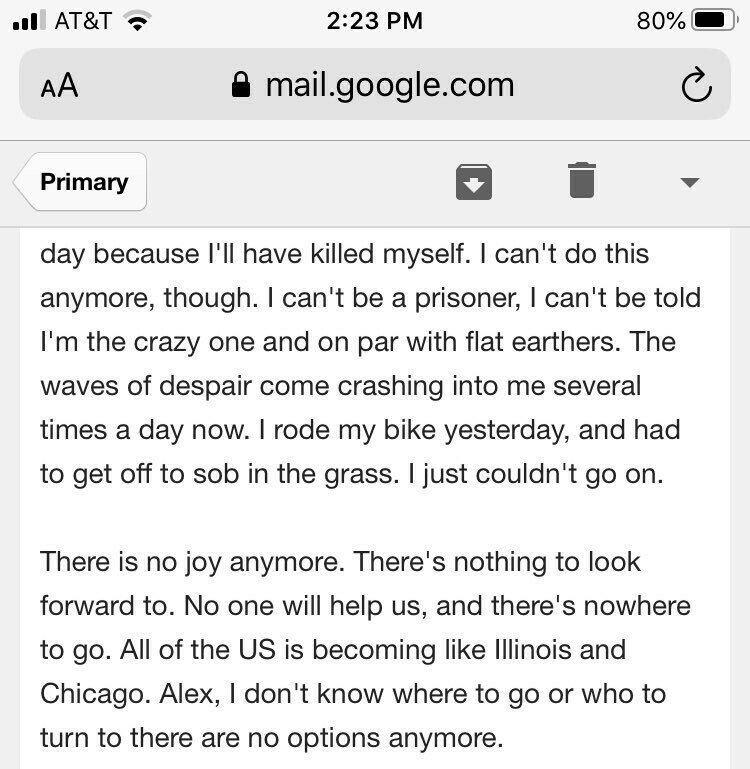Tap the AT&T carrier label
This screenshot has height=769, width=750.
tap(83, 21)
